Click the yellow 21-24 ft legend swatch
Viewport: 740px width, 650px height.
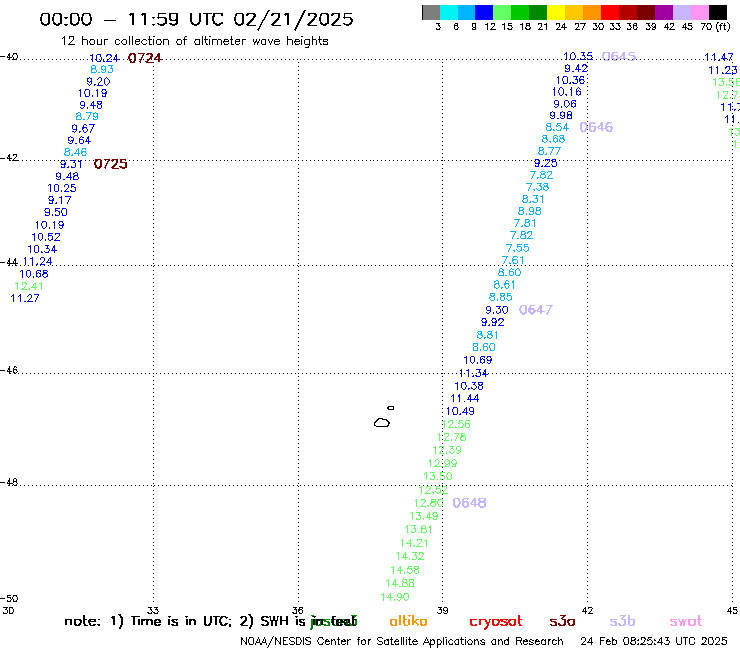[555, 12]
